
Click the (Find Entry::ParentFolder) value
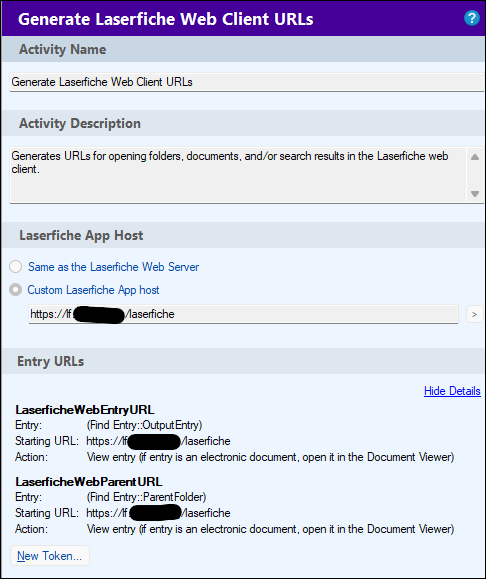tap(146, 497)
